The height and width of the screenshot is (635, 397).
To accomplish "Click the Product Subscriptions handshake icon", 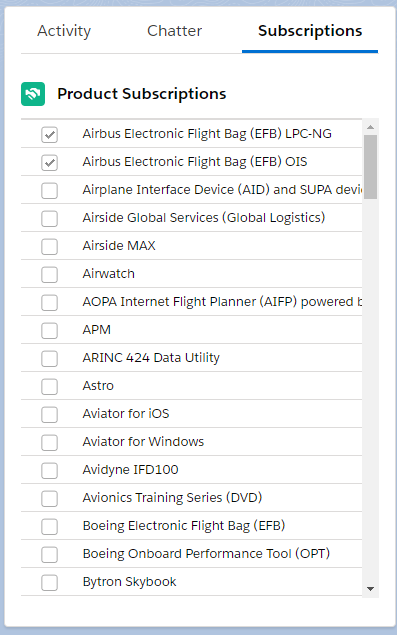I will 33,94.
